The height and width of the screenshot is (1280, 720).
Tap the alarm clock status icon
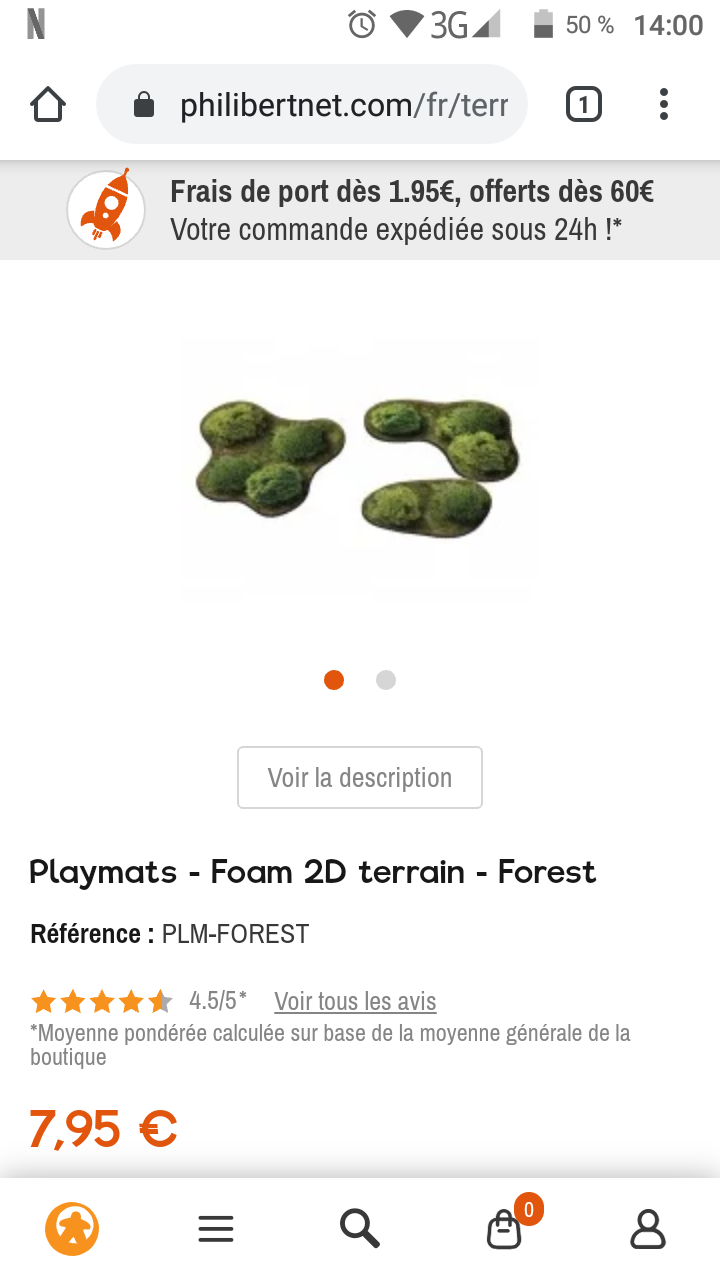[x=361, y=24]
